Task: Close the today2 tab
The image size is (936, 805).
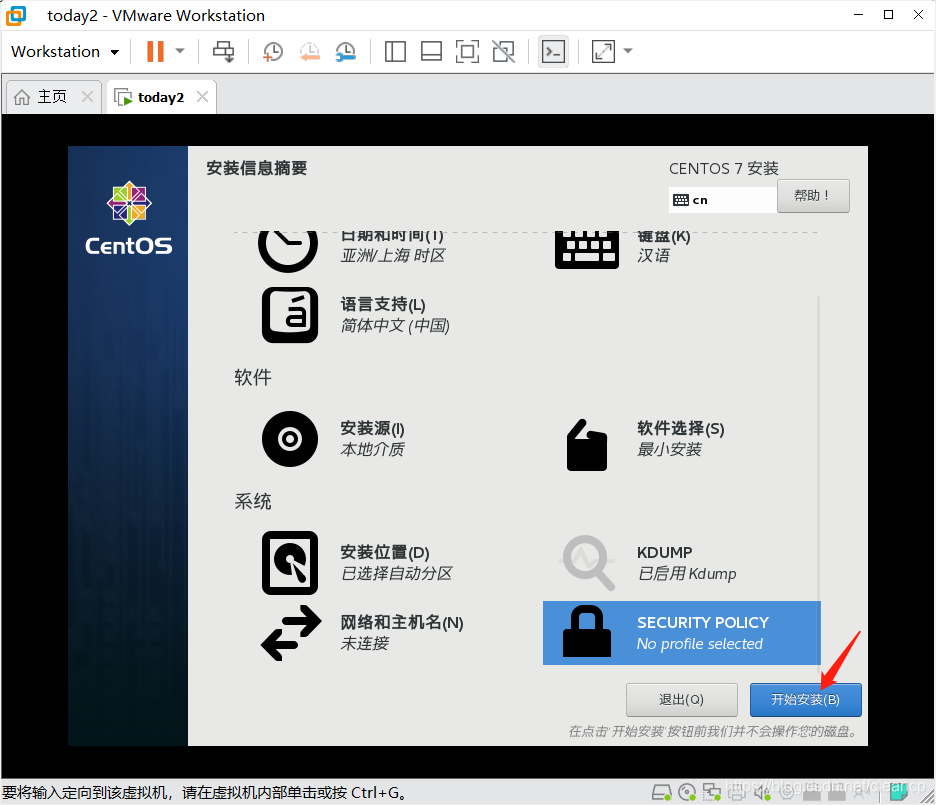Action: pos(202,97)
